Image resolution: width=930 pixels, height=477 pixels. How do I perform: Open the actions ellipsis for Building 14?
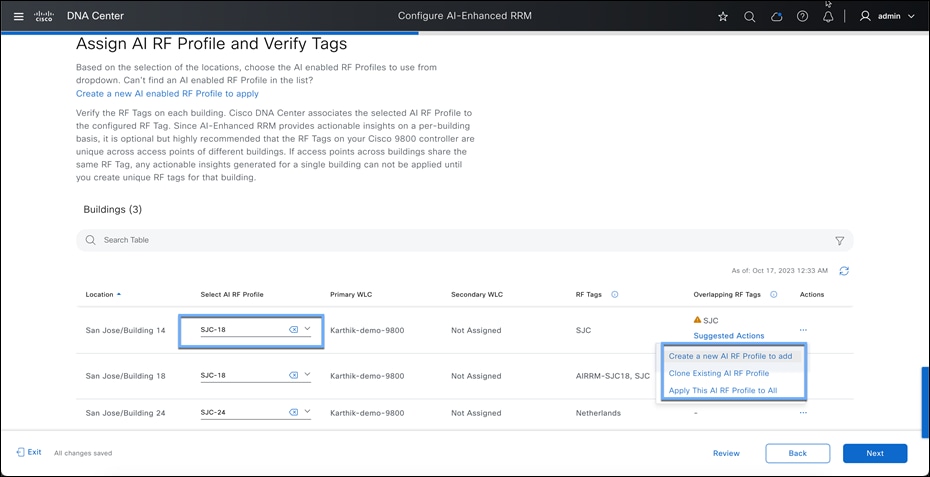803,330
